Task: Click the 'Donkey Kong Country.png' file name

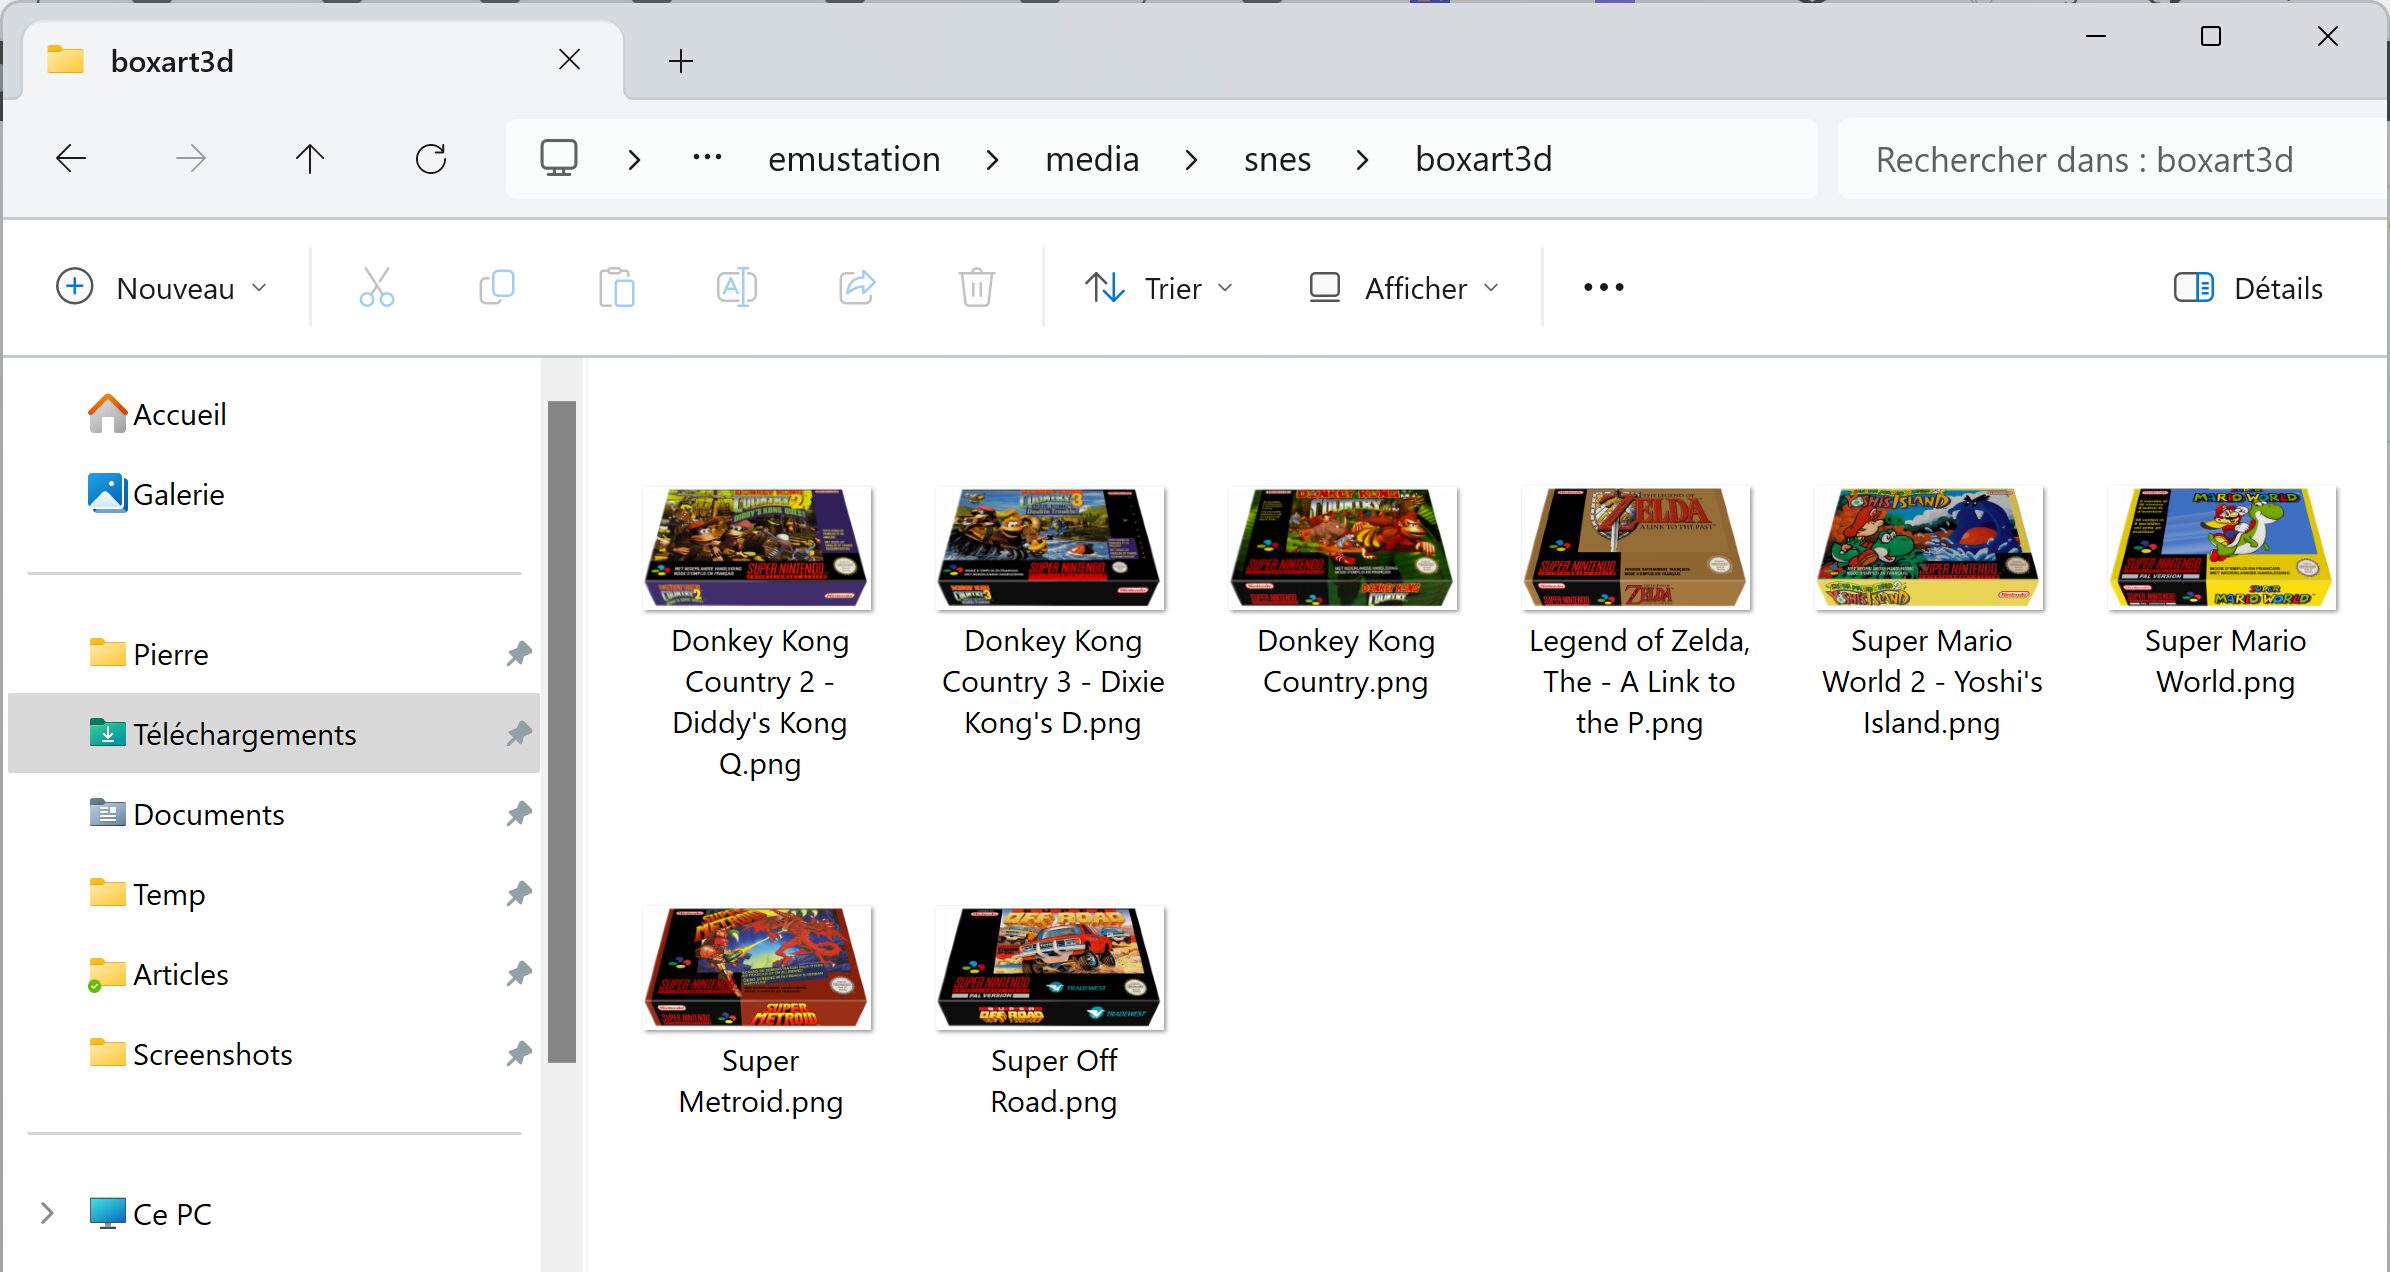Action: coord(1346,661)
